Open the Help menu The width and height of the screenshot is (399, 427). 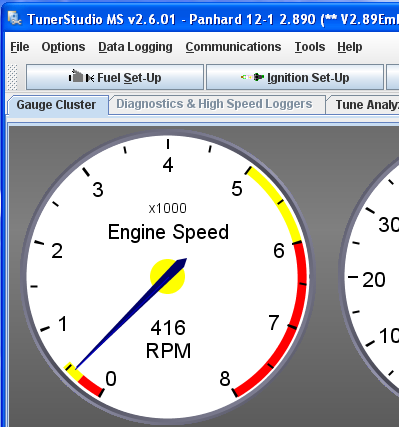tap(350, 47)
